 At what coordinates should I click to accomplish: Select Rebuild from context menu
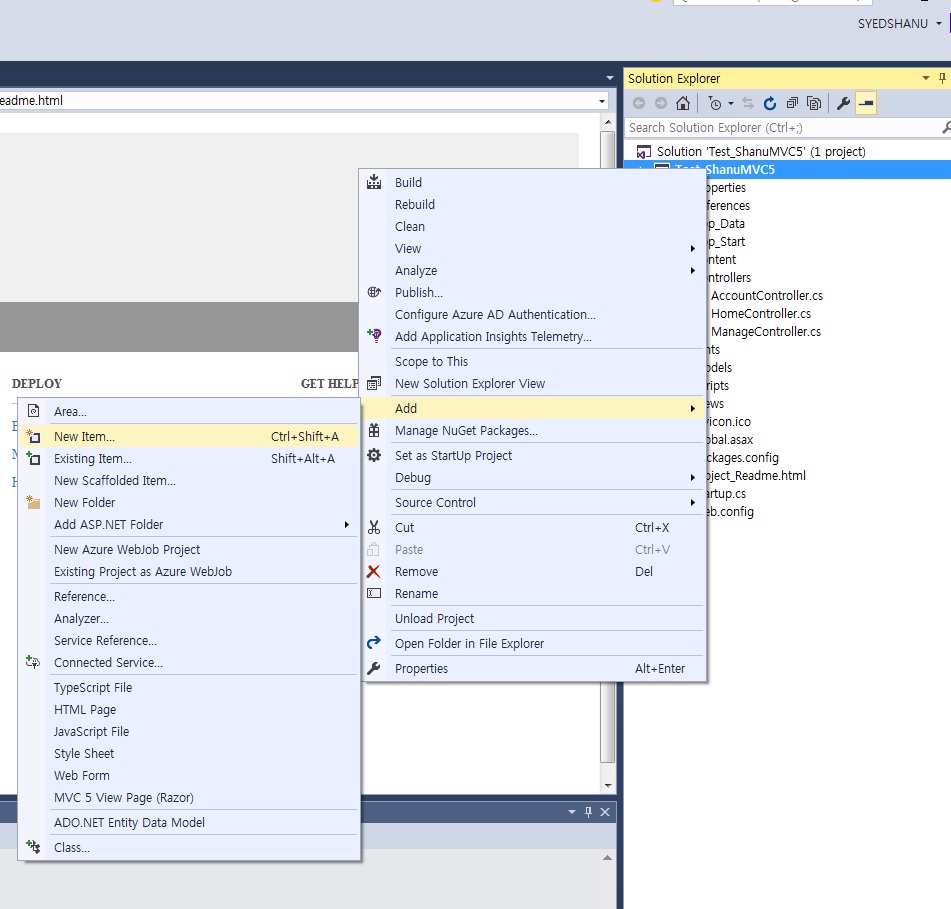pos(415,204)
